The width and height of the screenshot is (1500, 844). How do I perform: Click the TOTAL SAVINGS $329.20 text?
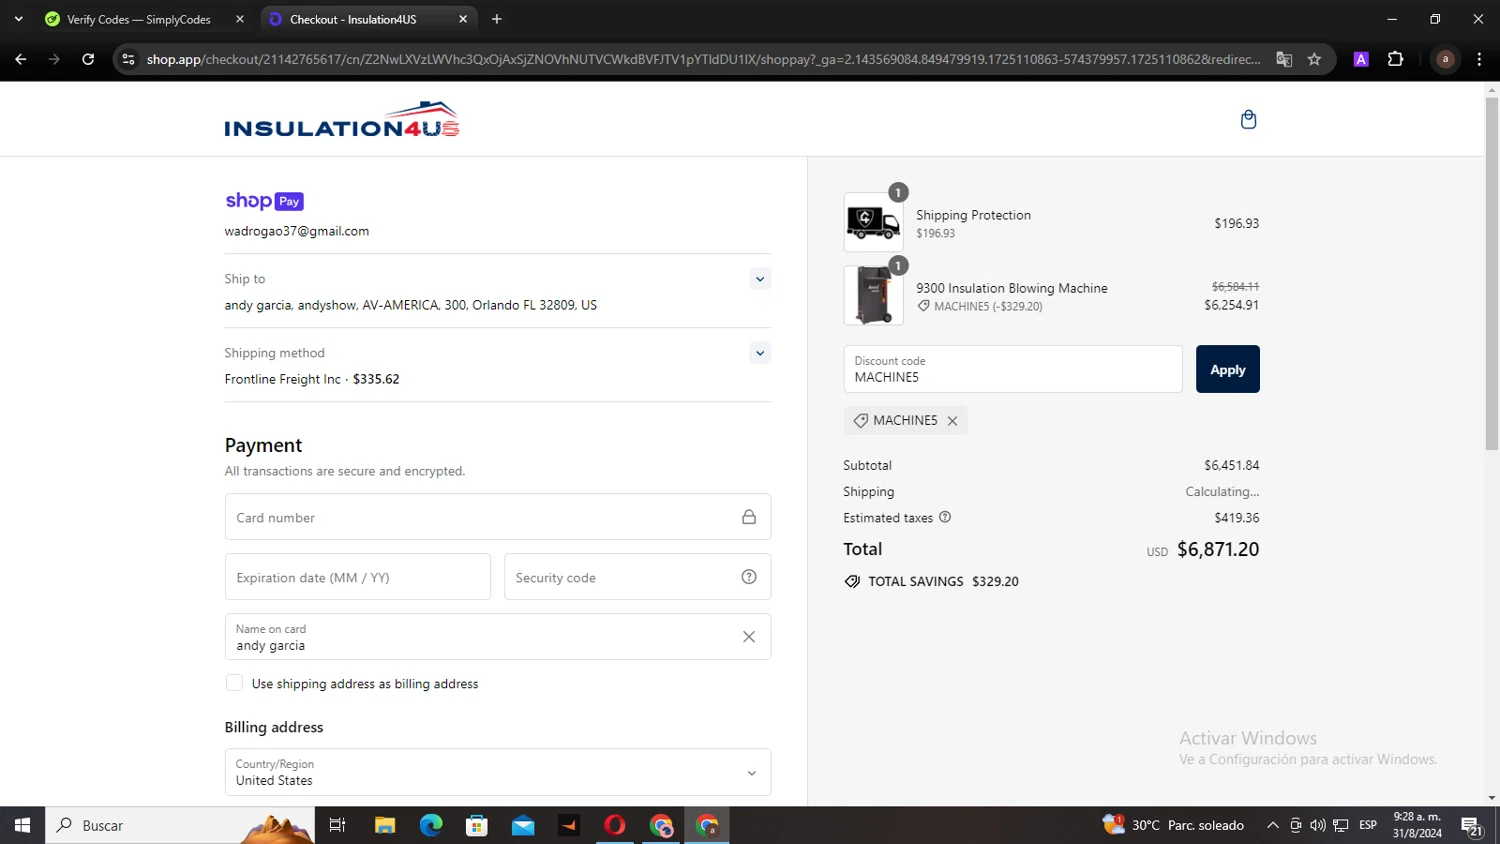point(943,581)
